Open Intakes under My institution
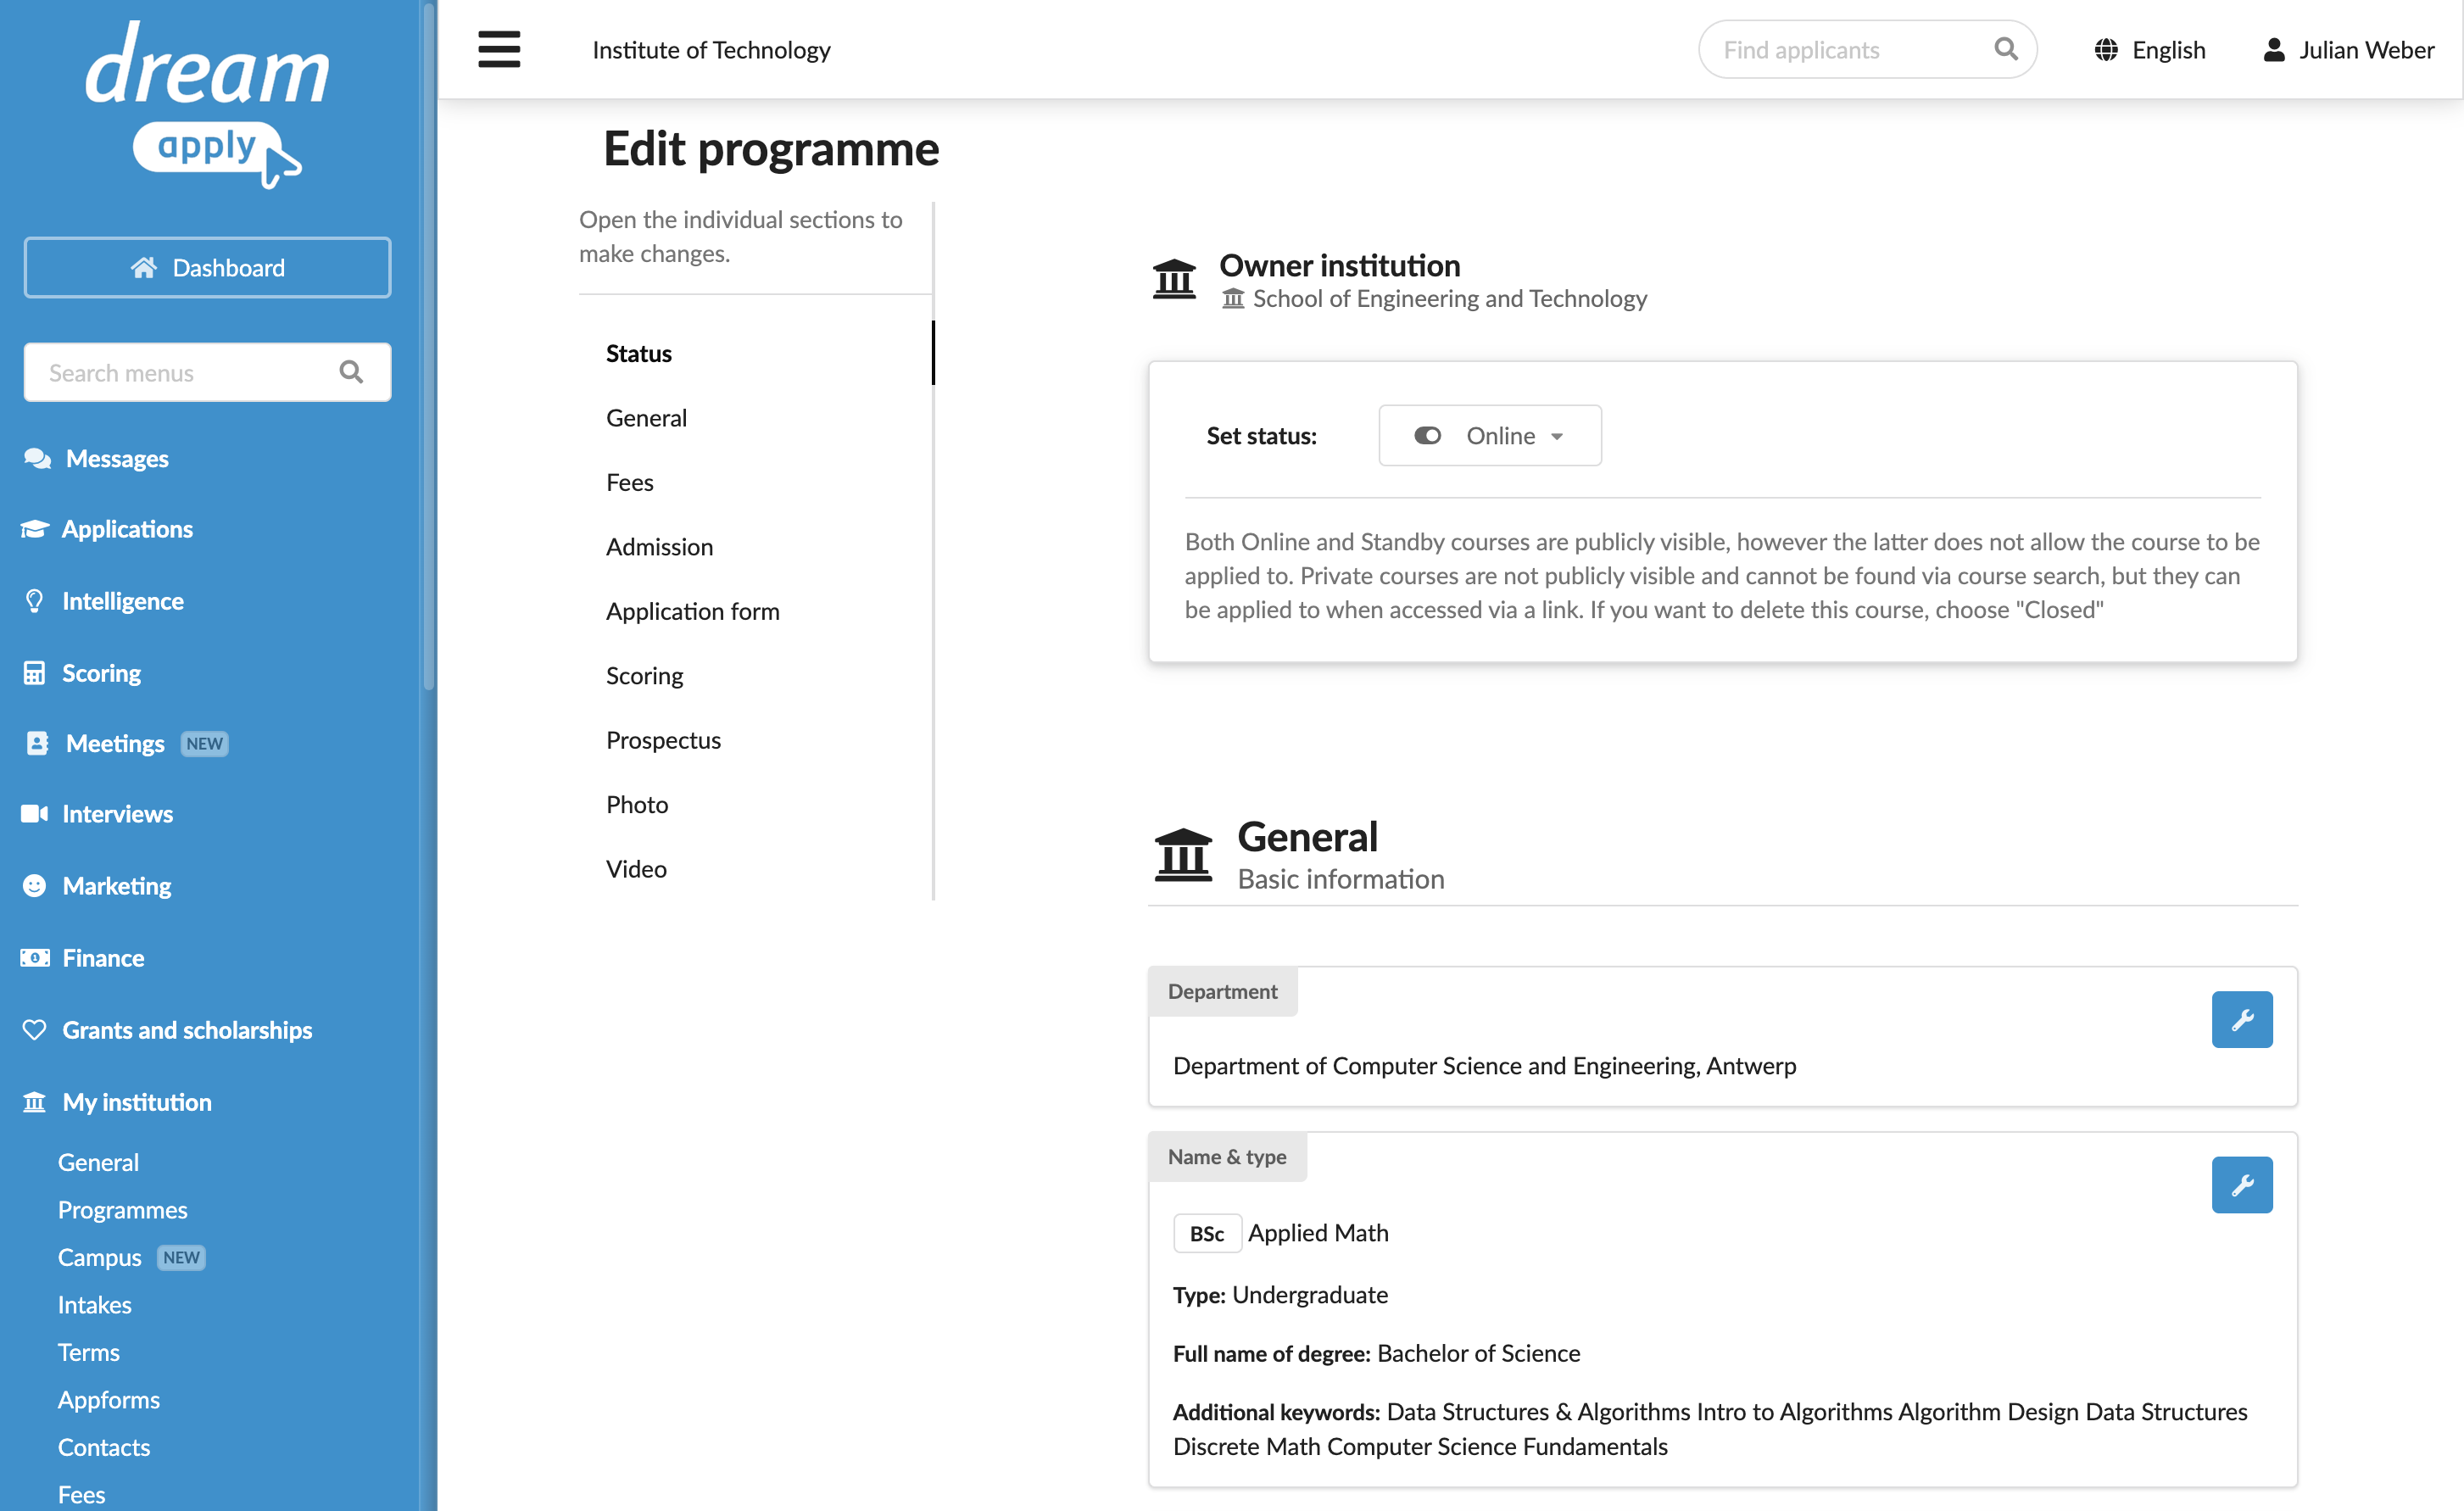Screen dimensions: 2464x1511 point(94,1305)
